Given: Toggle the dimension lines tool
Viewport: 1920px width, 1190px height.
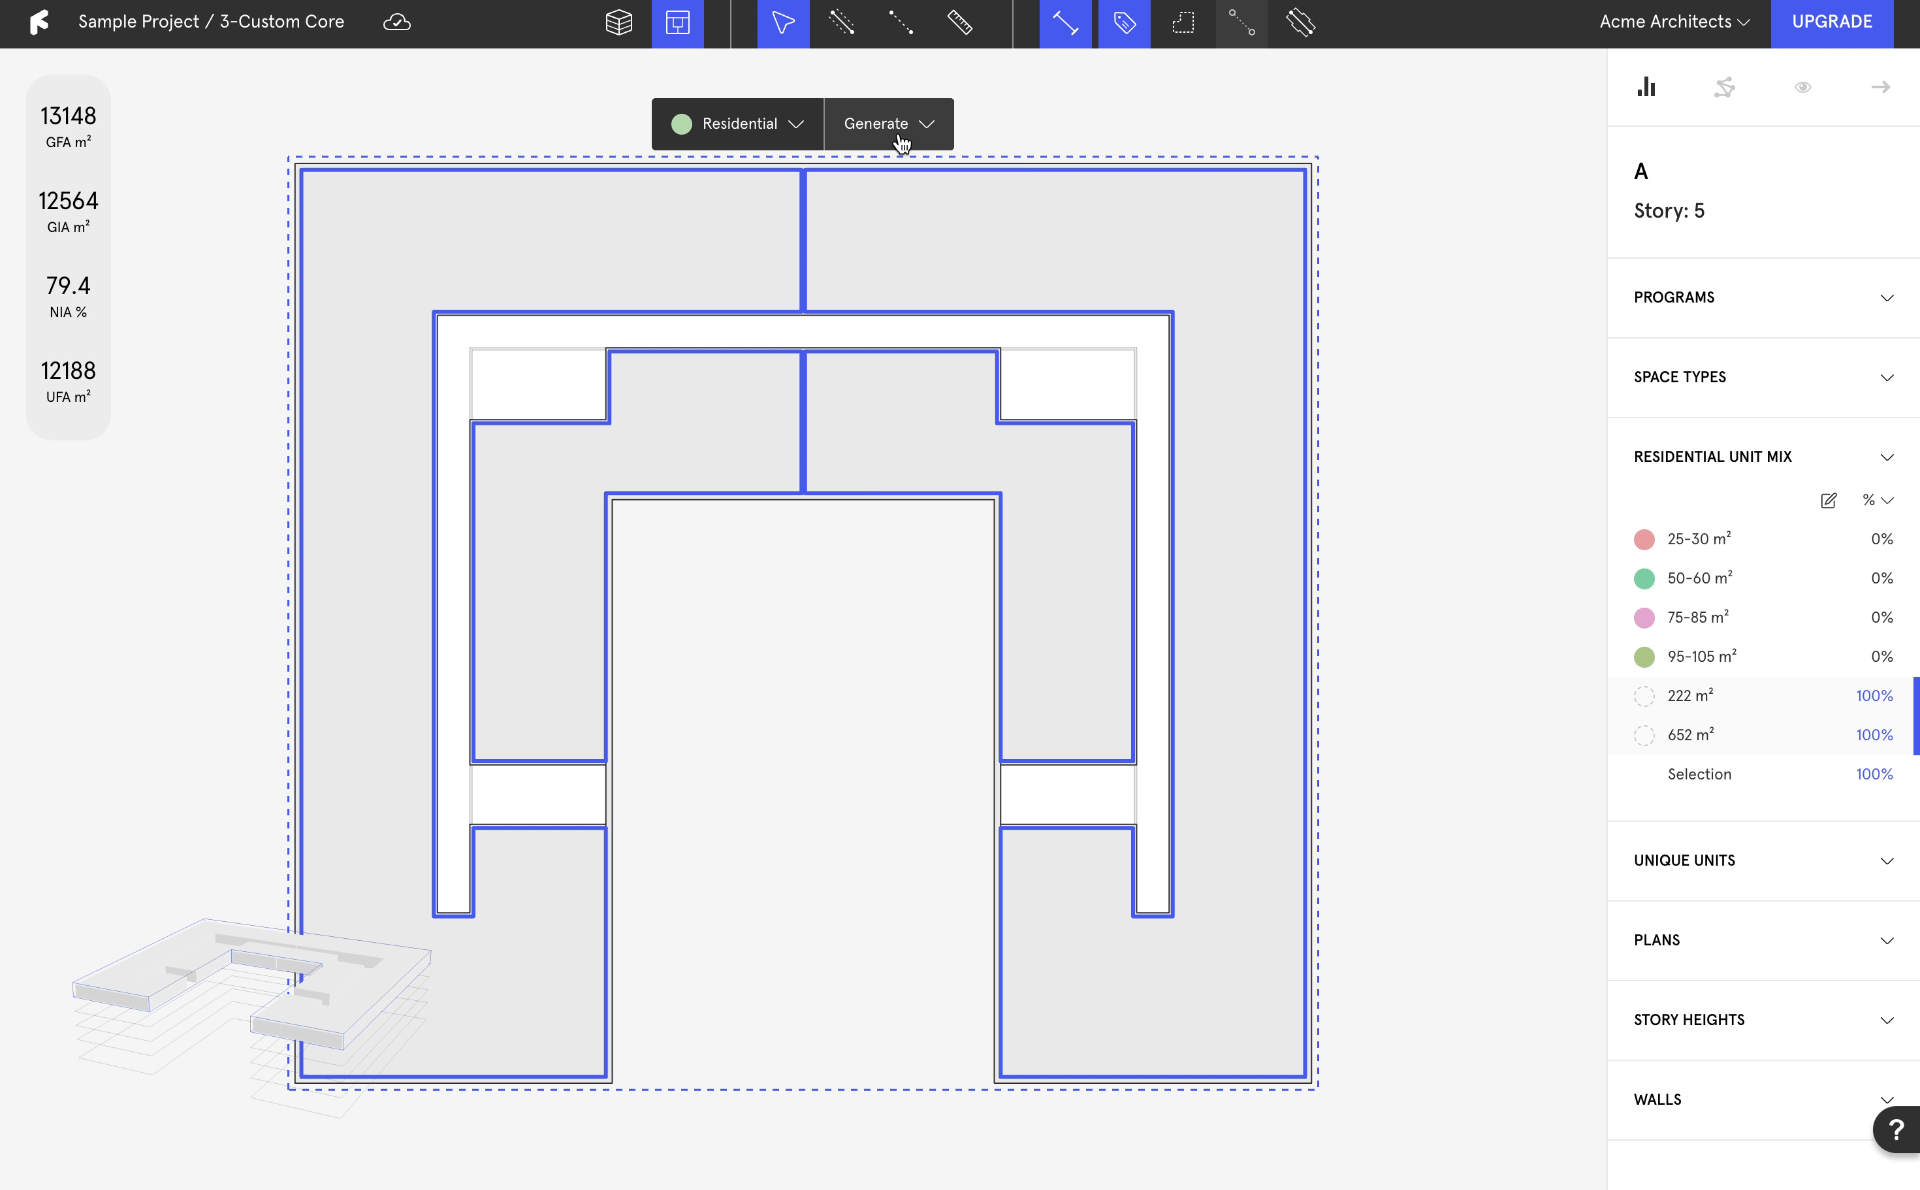Looking at the screenshot, I should [x=1065, y=22].
